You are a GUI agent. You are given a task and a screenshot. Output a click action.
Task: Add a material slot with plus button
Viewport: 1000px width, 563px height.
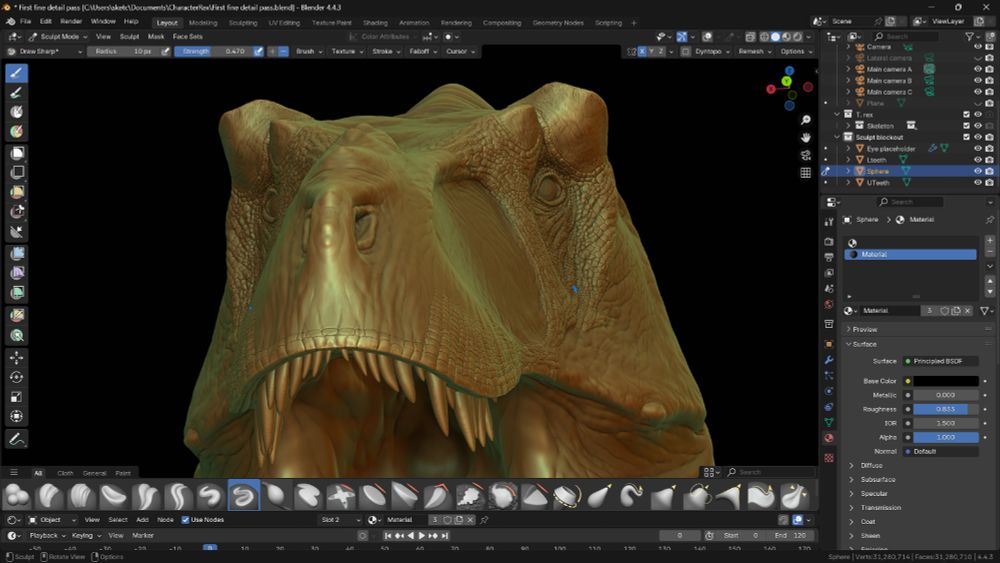(x=989, y=241)
